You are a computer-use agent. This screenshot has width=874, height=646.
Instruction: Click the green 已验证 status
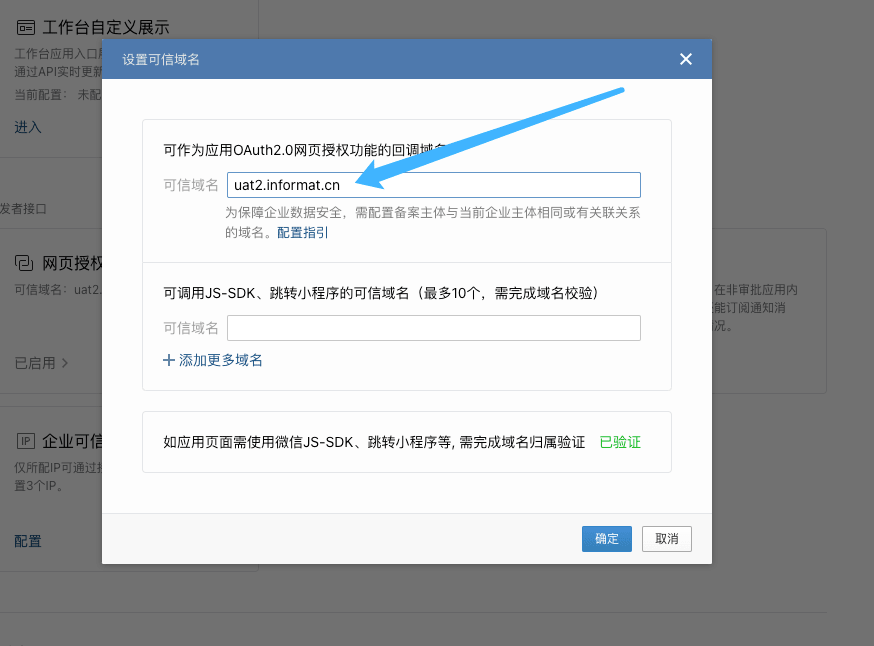(619, 442)
